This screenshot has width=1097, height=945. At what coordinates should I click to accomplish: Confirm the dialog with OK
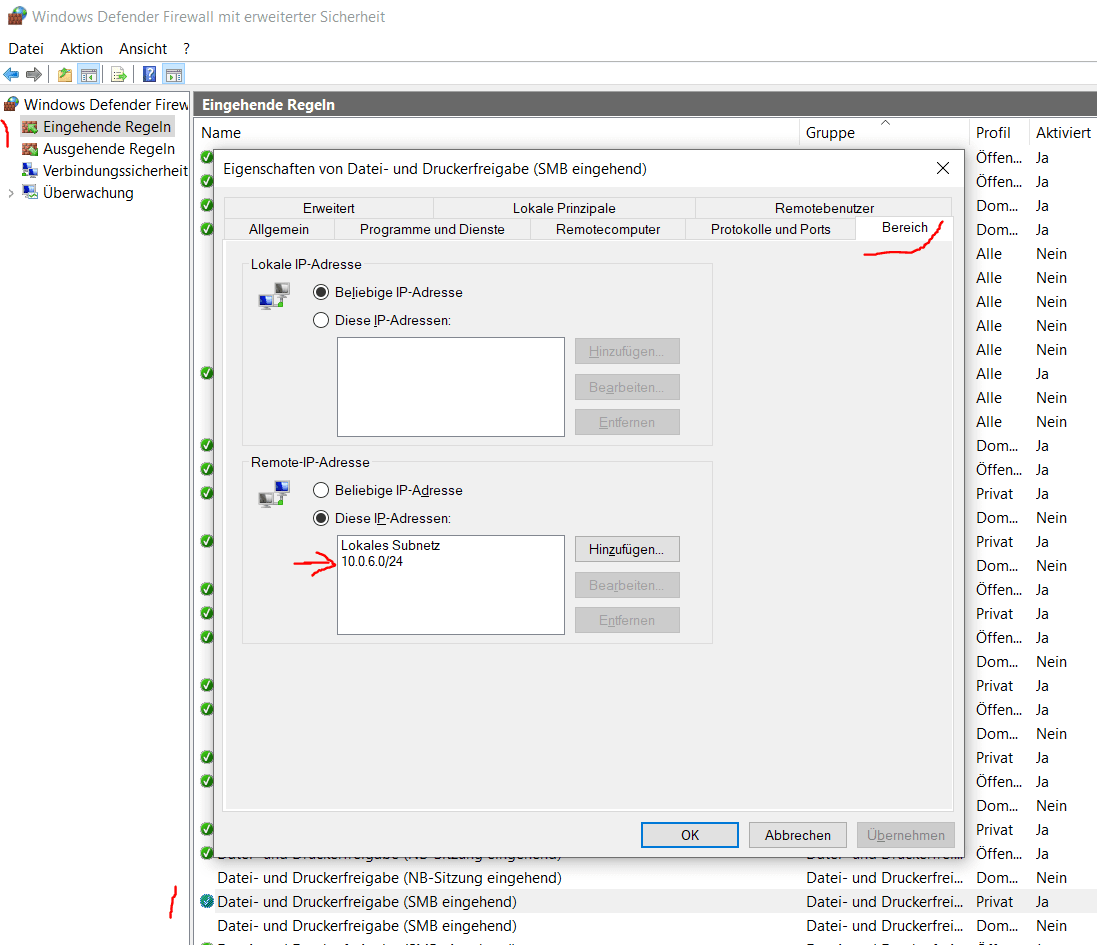pos(690,835)
